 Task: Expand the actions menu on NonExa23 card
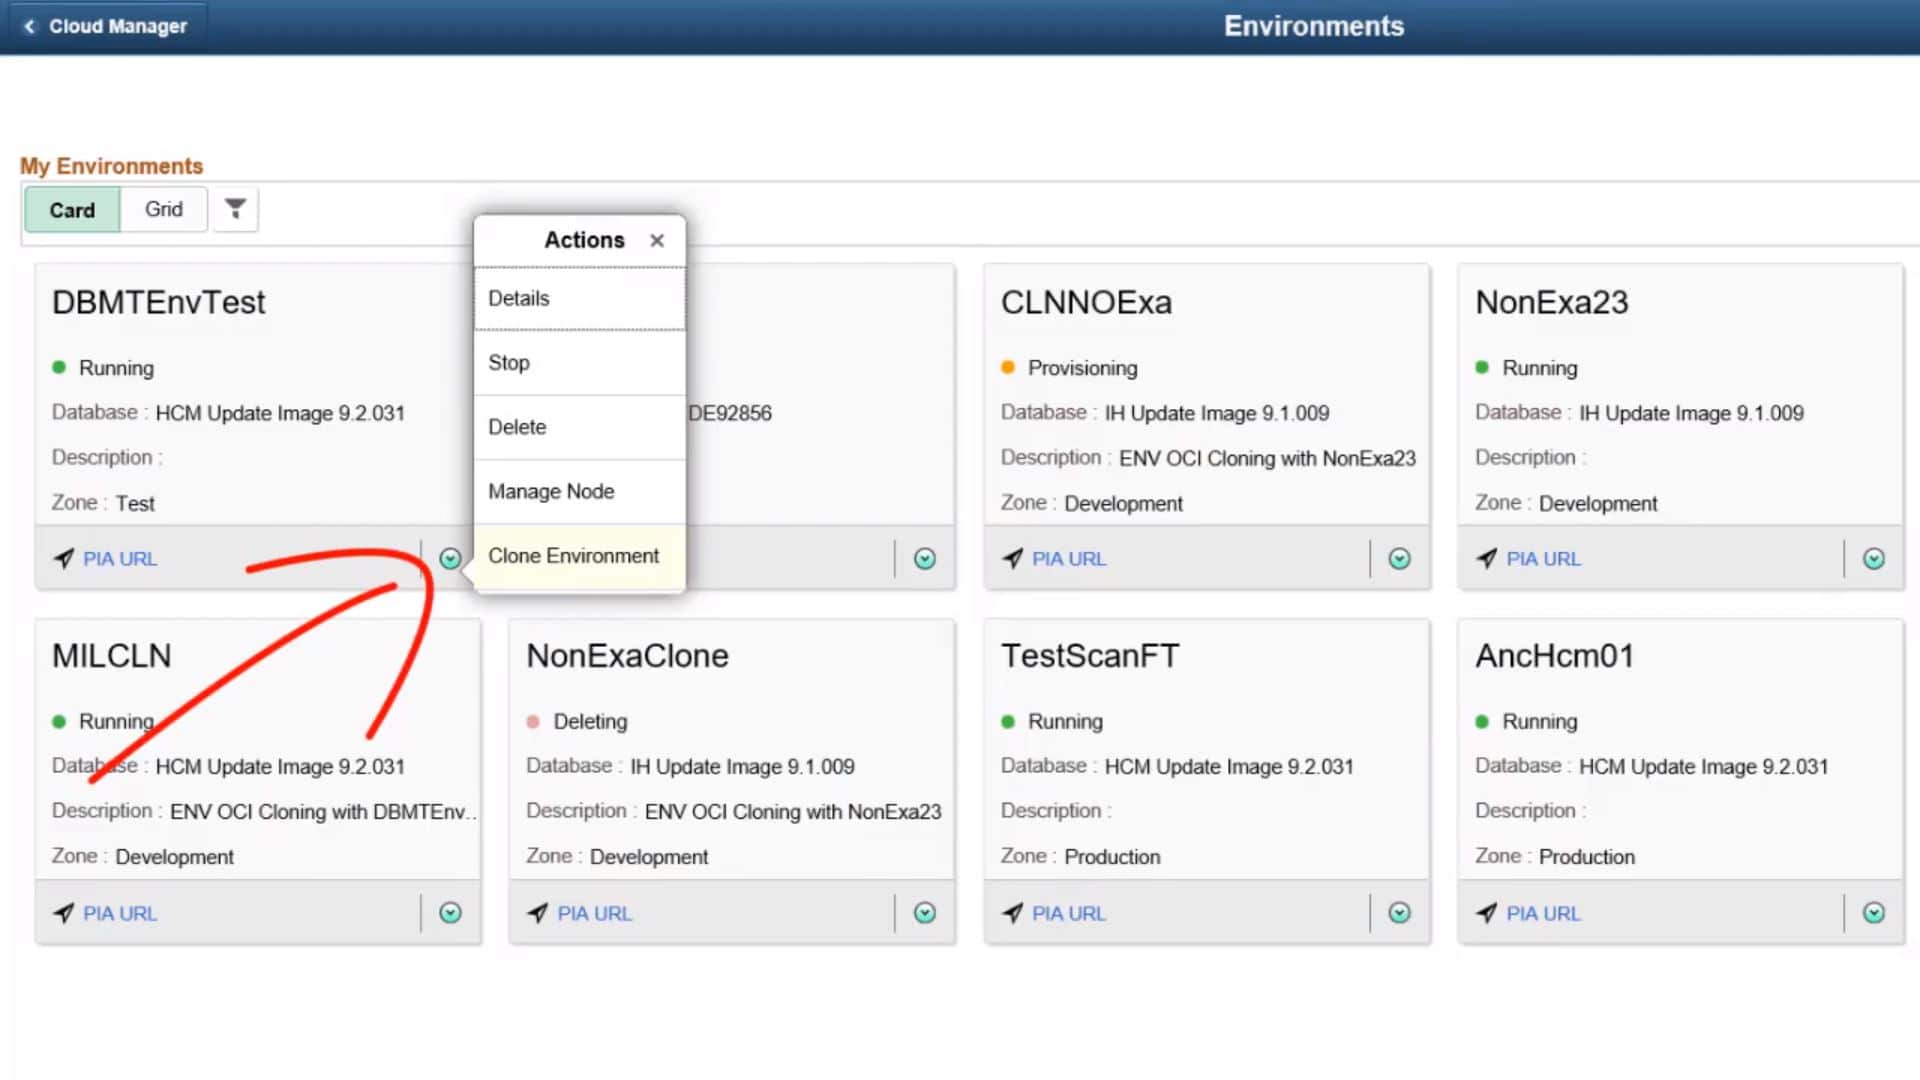click(1874, 558)
